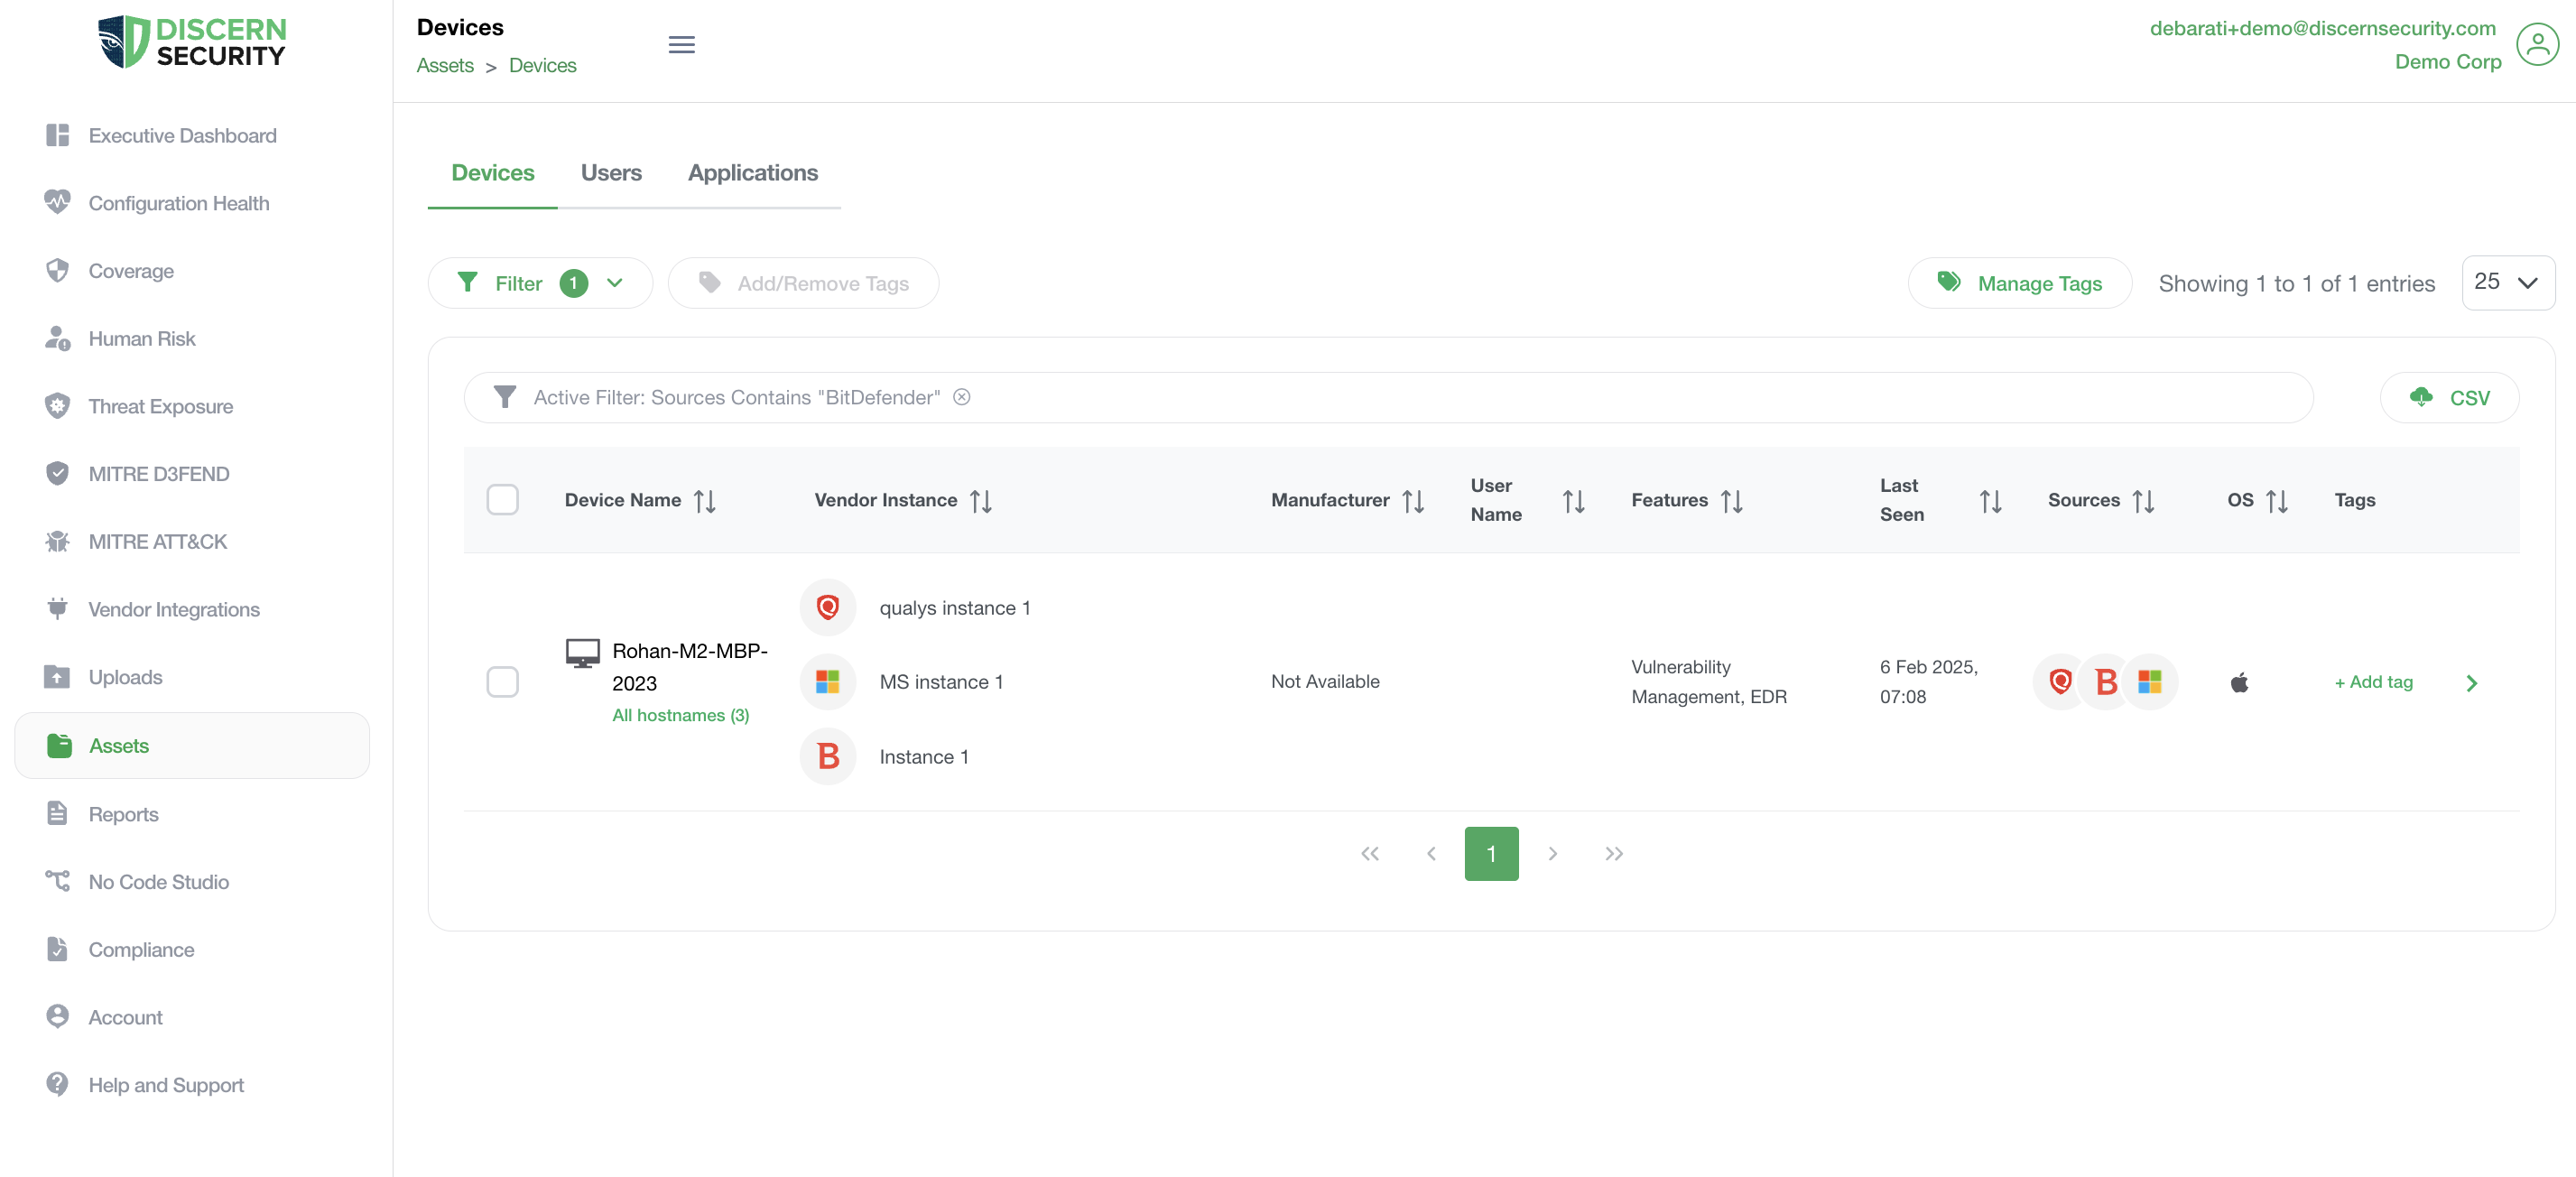Go to first page of results
This screenshot has height=1177, width=2576.
point(1370,854)
